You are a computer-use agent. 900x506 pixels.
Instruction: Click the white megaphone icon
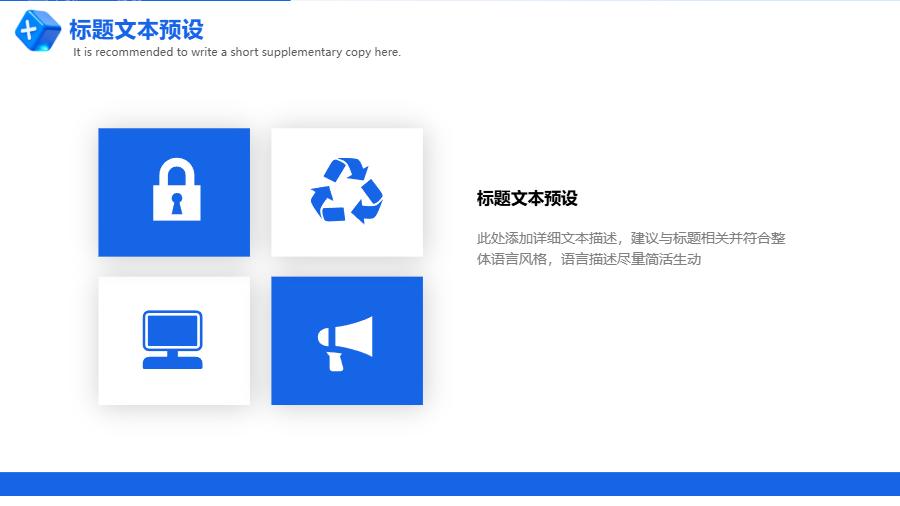click(345, 342)
